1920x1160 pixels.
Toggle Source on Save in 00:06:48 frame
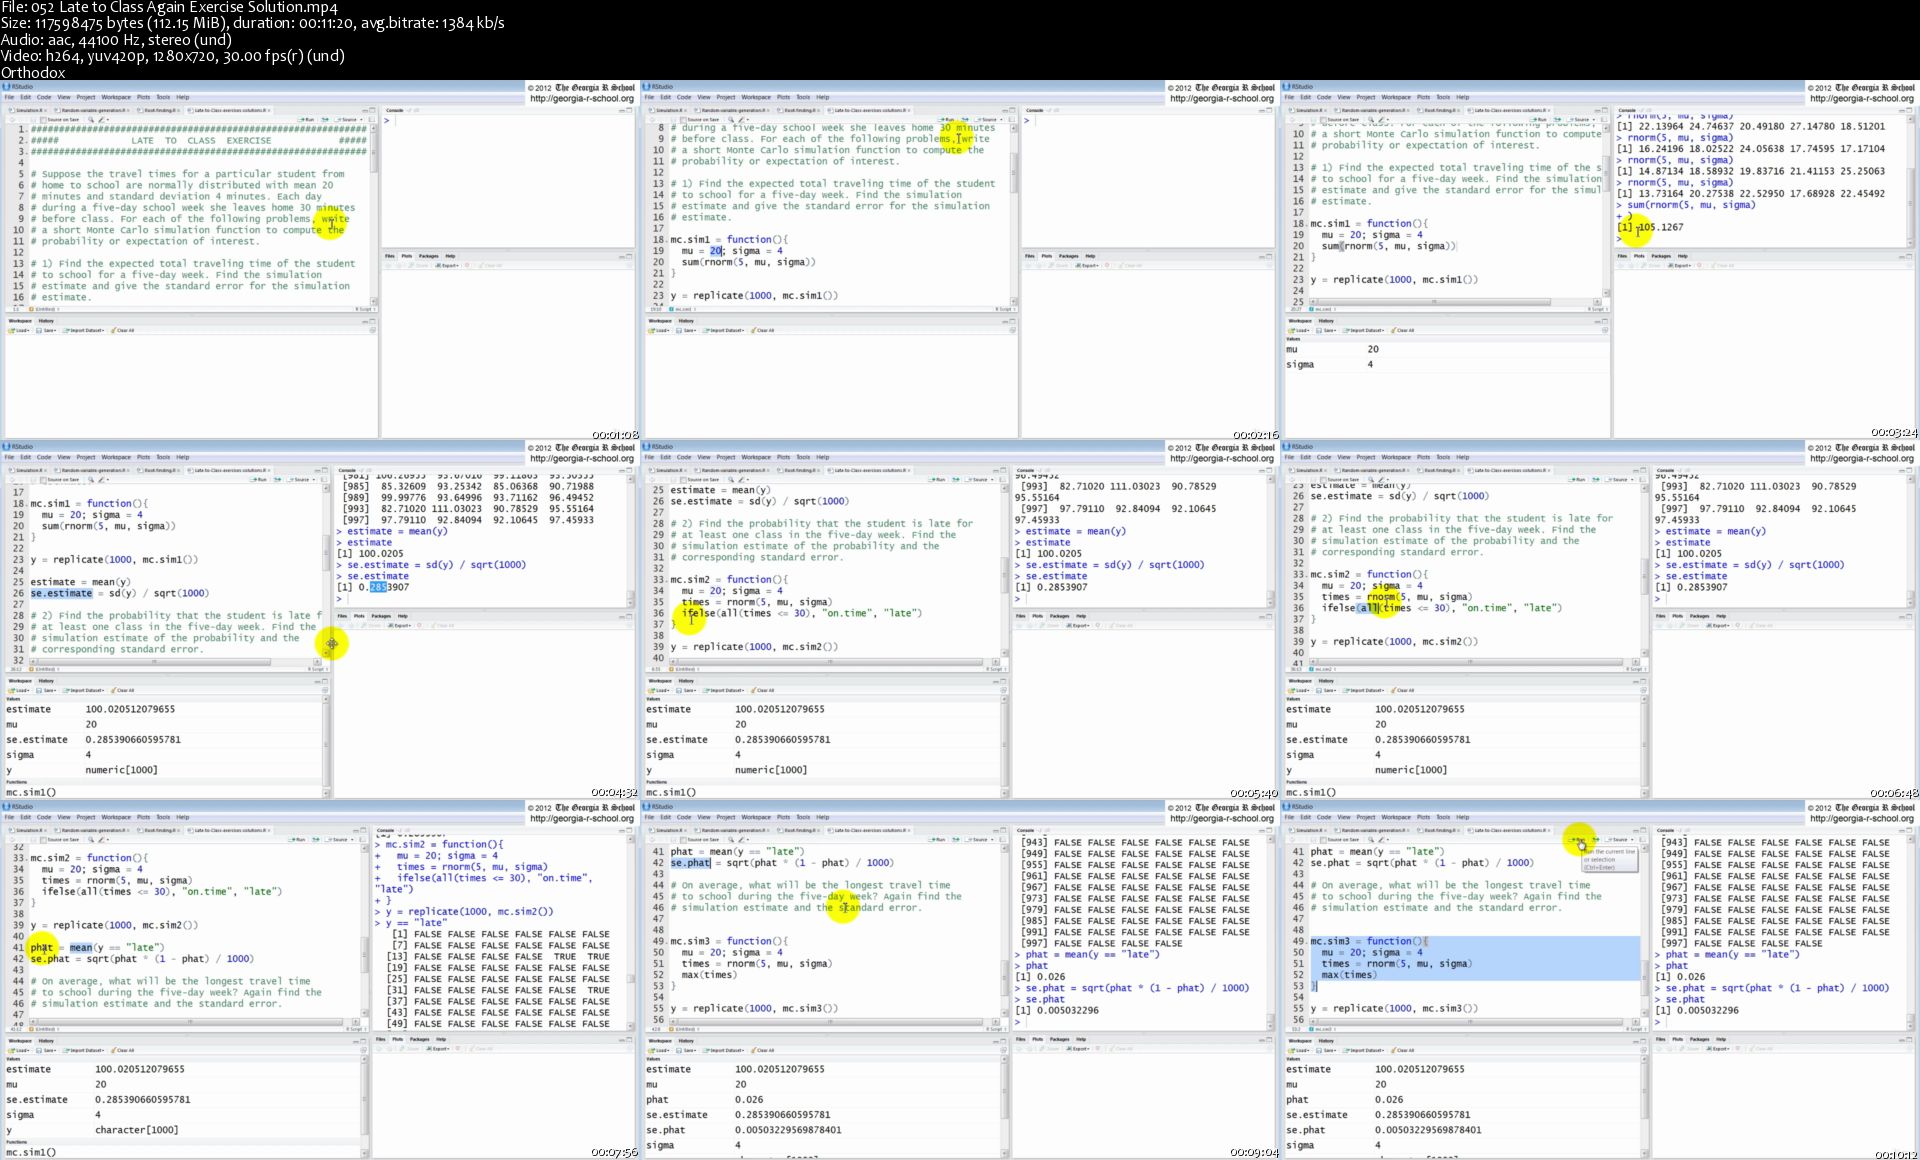1323,479
